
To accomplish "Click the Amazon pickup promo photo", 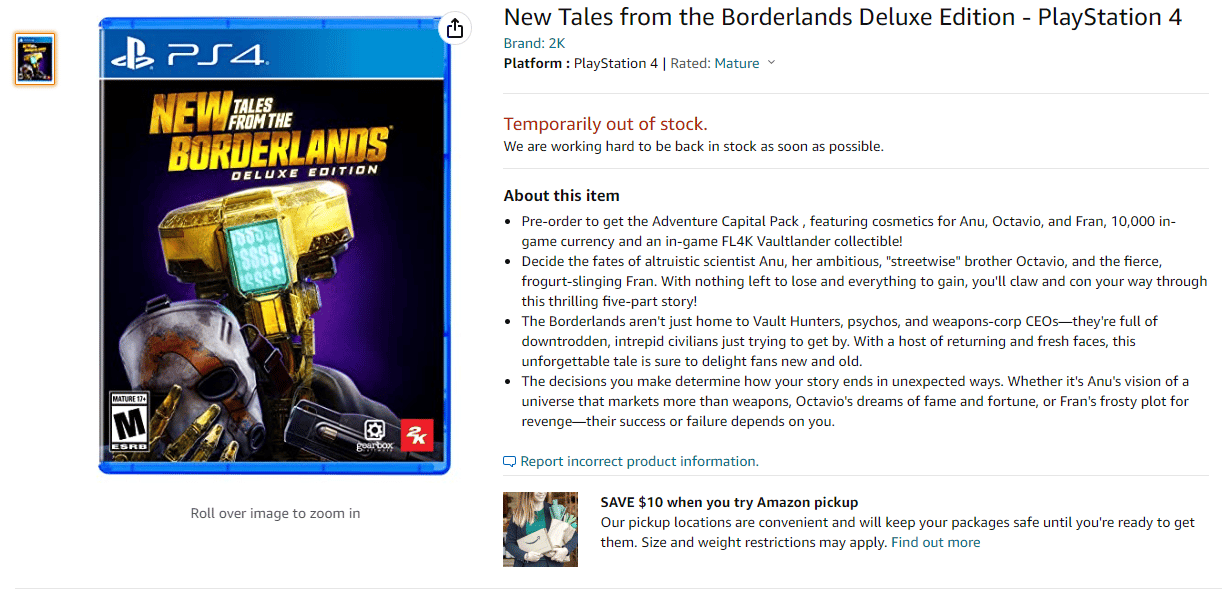I will click(540, 529).
